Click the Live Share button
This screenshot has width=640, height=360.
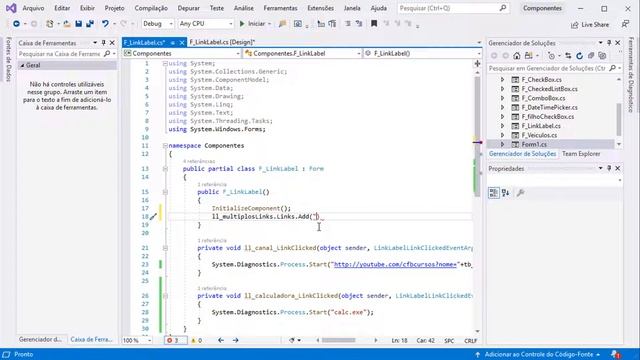tap(590, 25)
